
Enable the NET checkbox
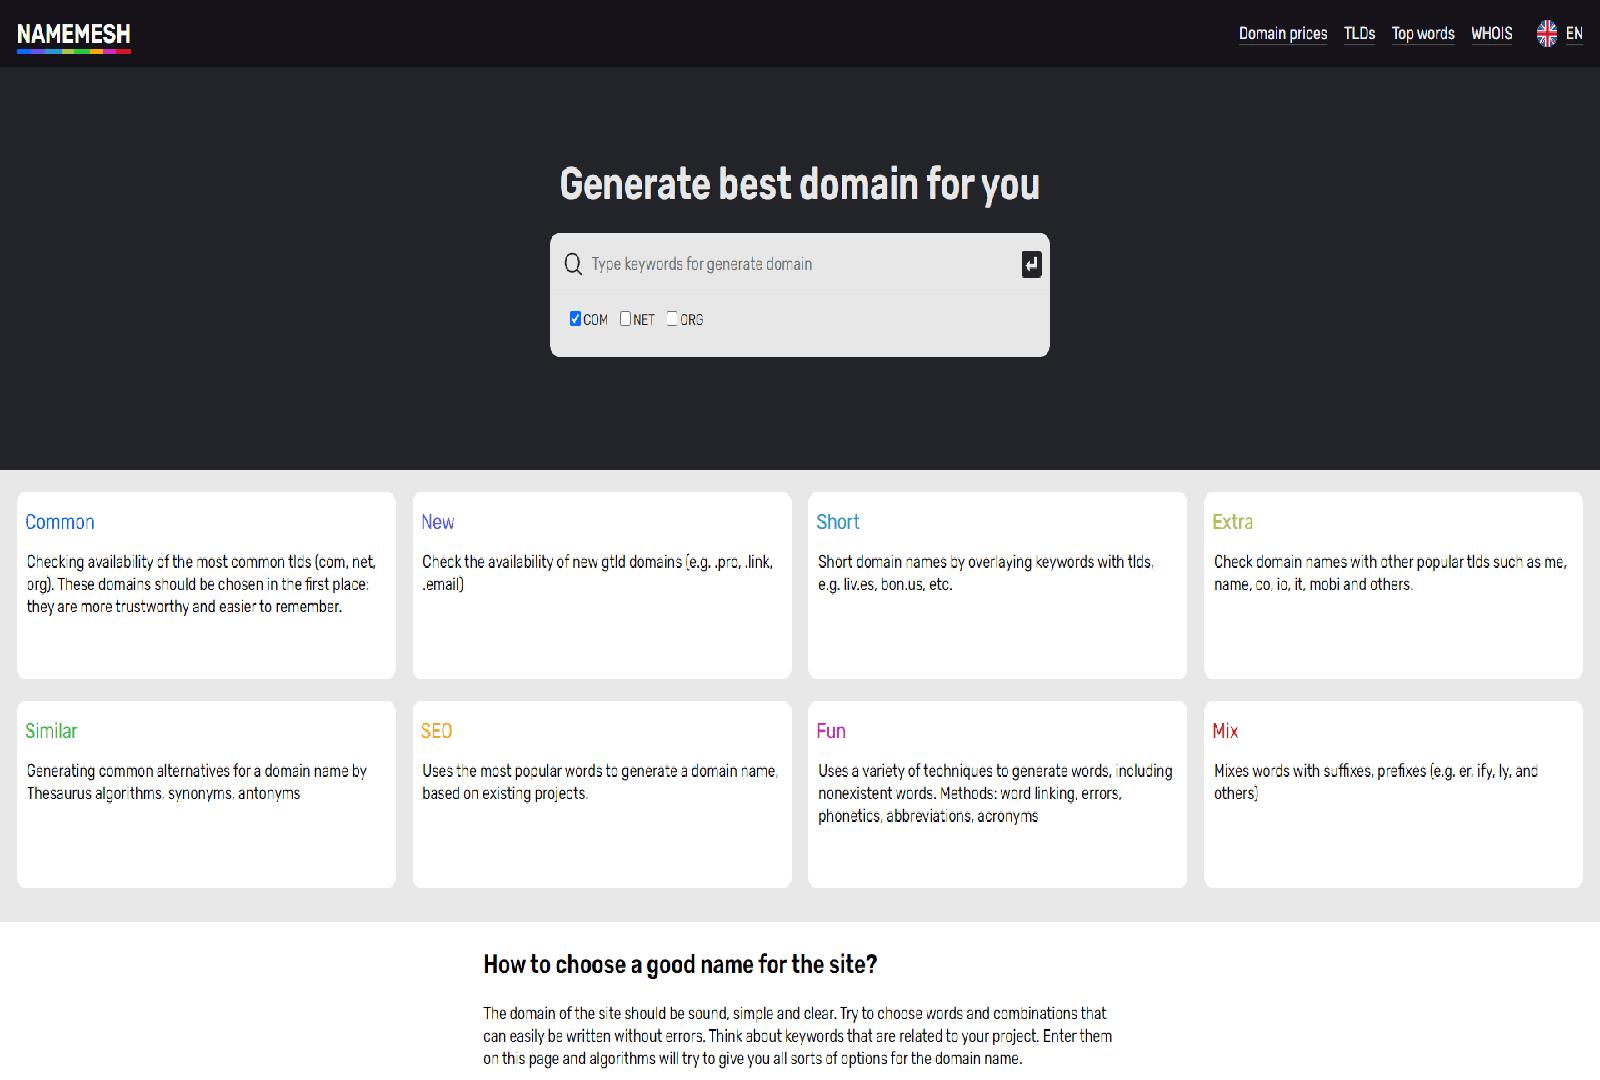[x=625, y=319]
